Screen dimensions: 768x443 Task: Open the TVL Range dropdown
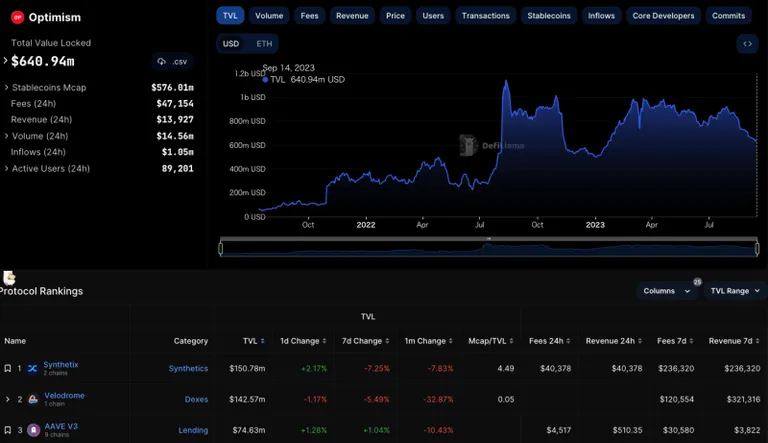coord(735,291)
